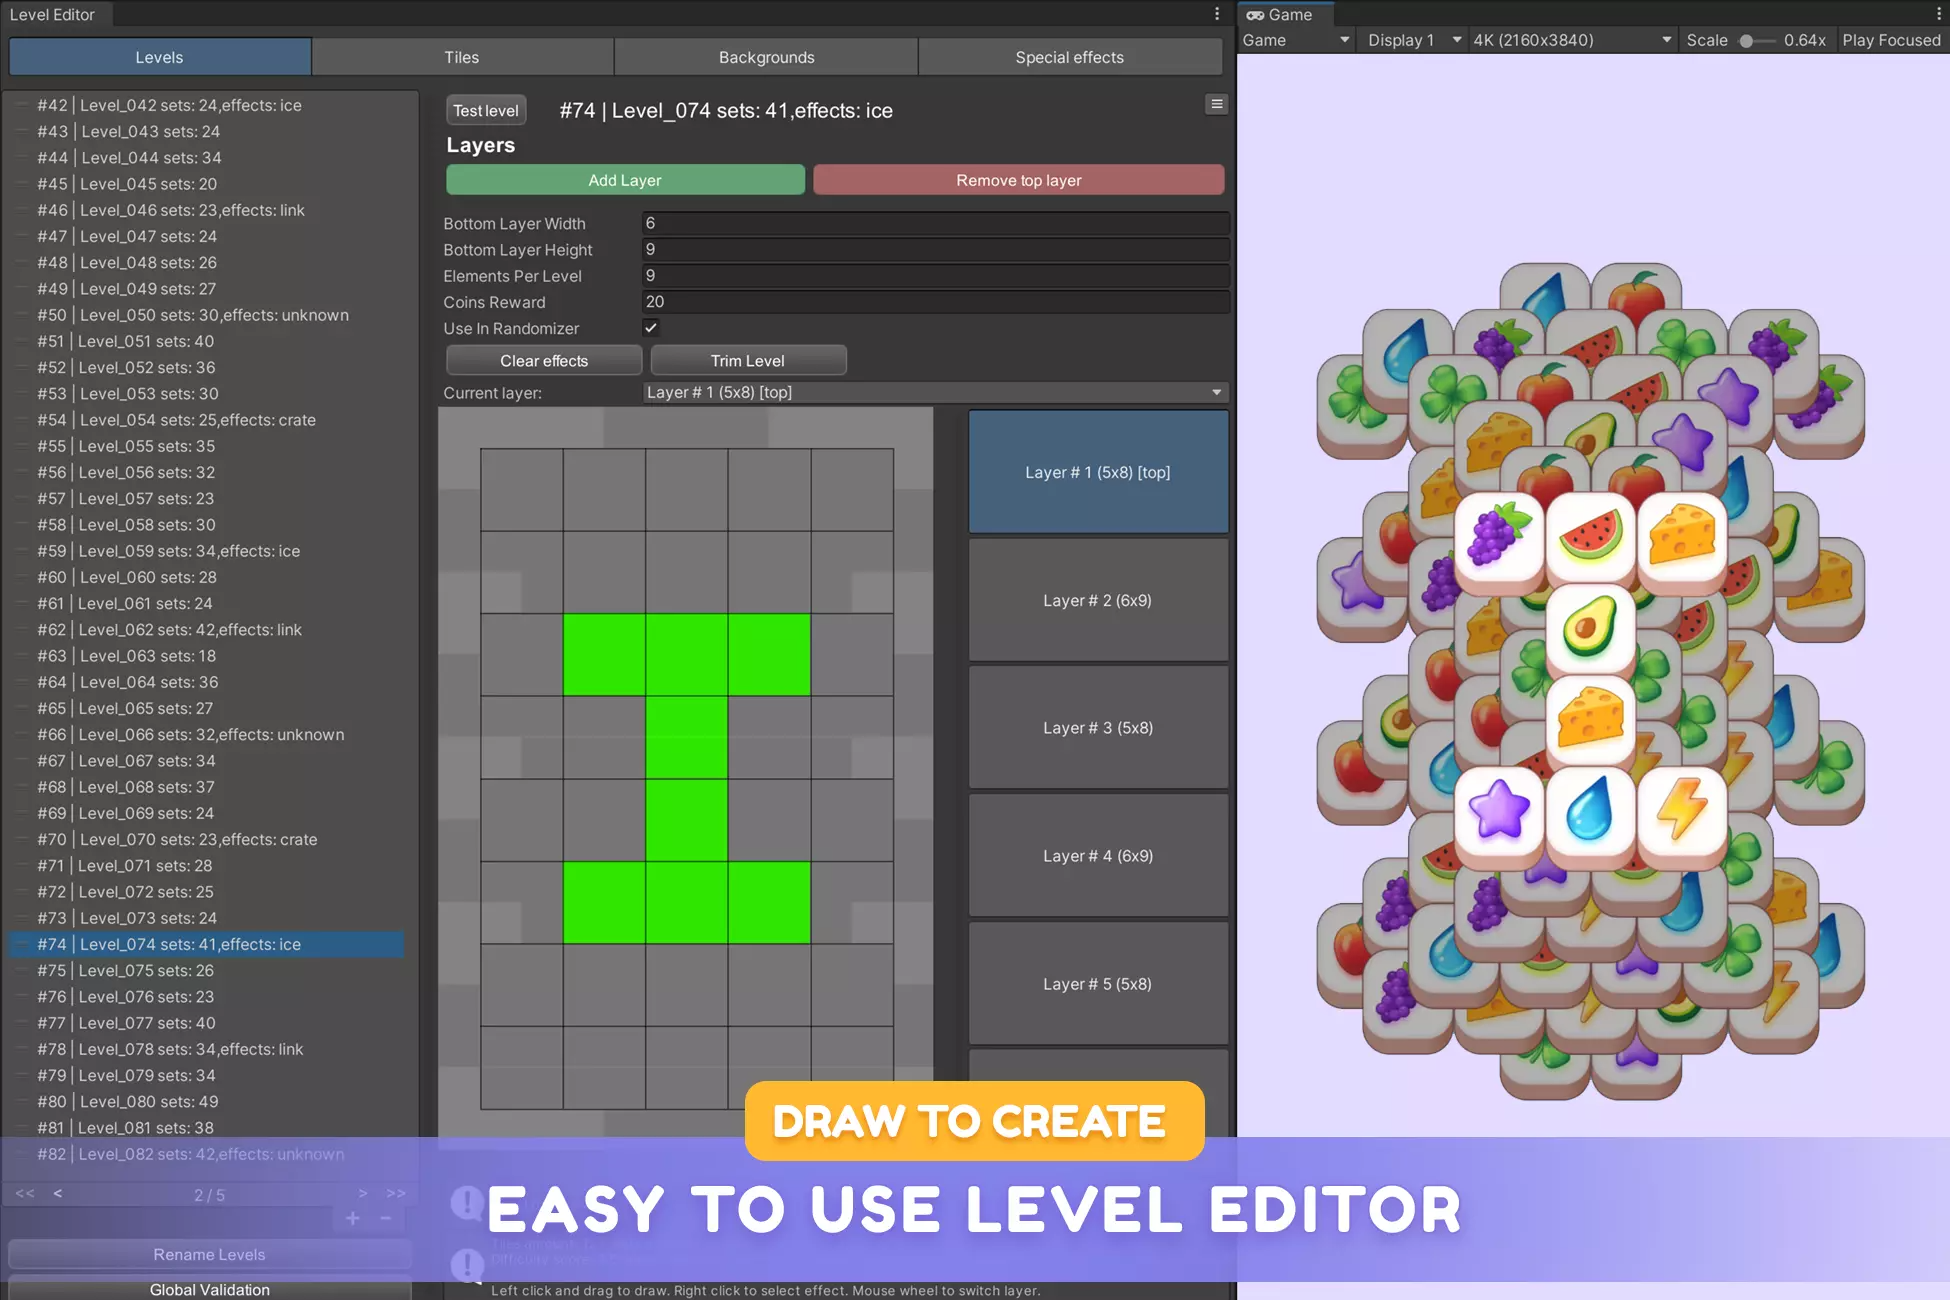Open the Display 1 dropdown

click(x=1413, y=40)
